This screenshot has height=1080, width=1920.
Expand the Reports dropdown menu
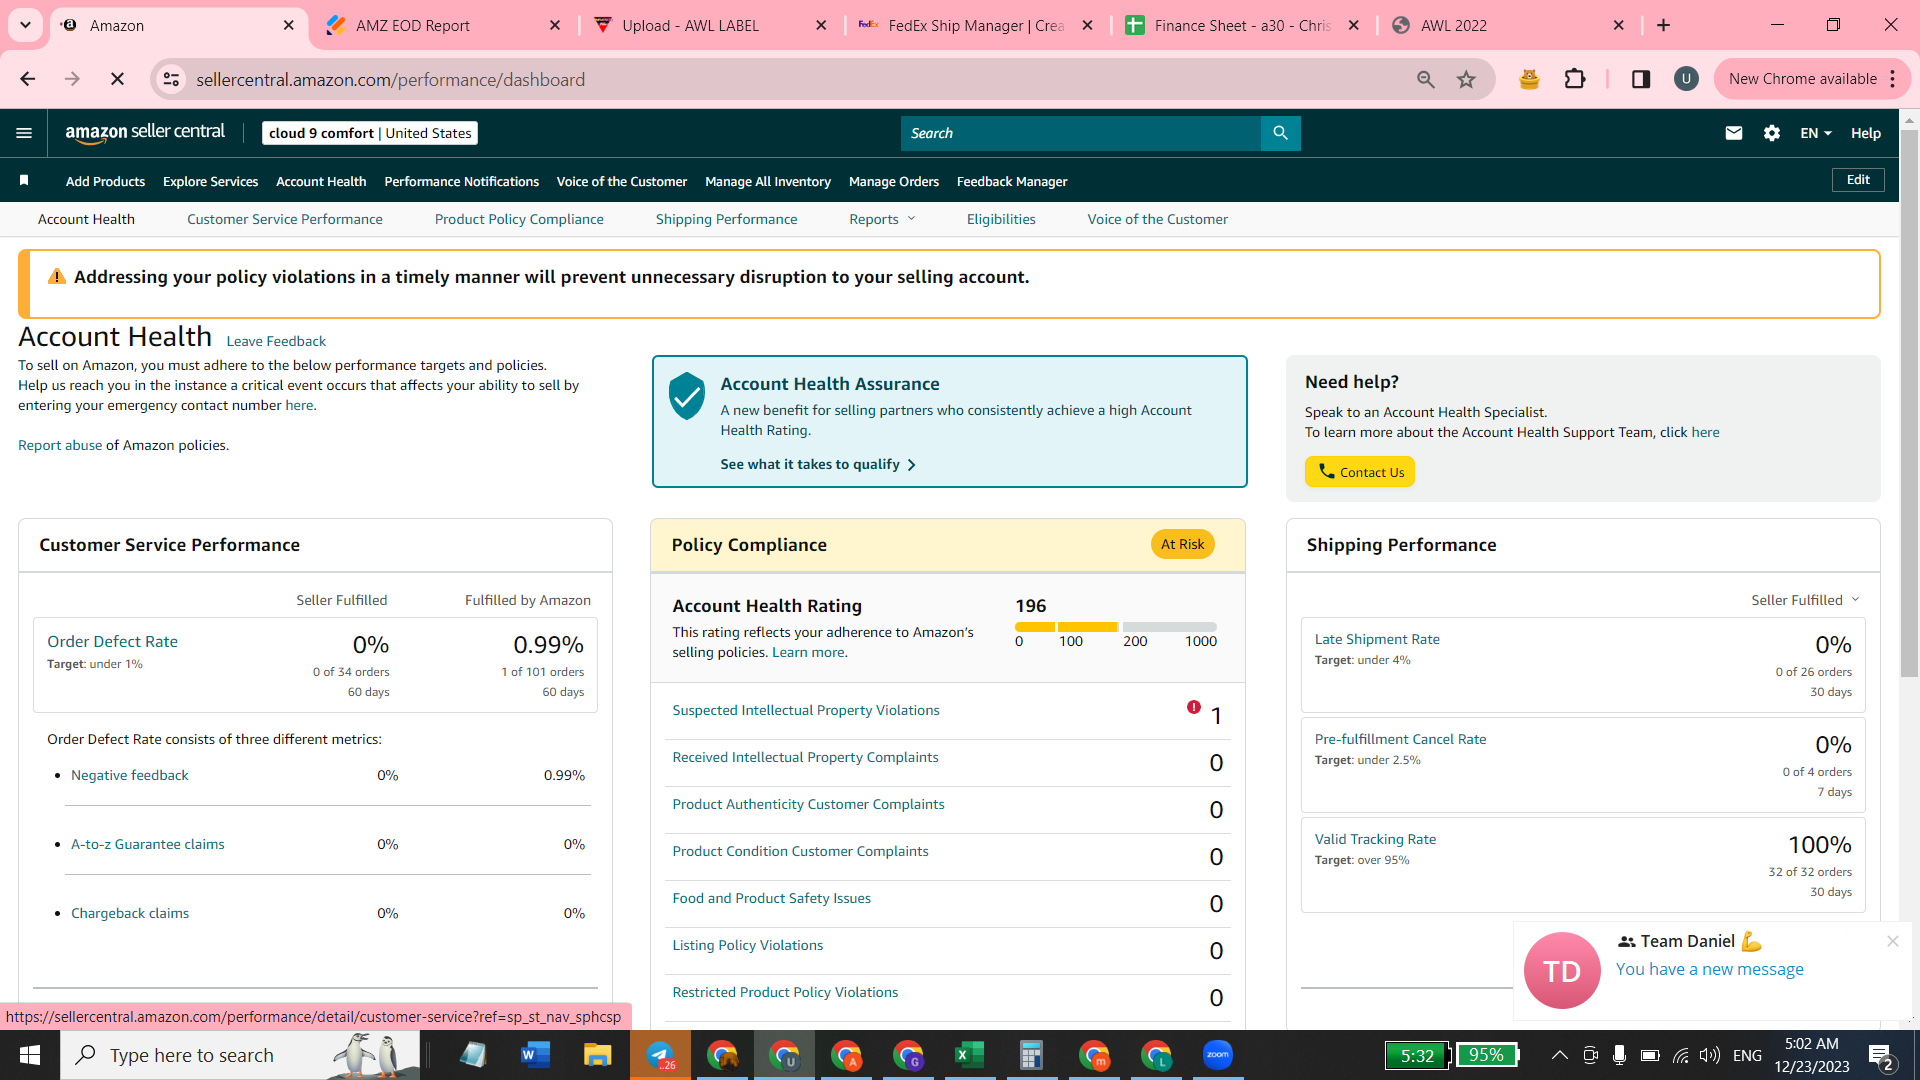pos(882,219)
